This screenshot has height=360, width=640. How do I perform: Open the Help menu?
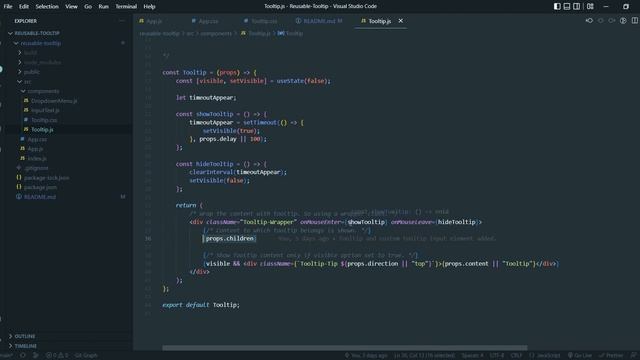(x=149, y=7)
